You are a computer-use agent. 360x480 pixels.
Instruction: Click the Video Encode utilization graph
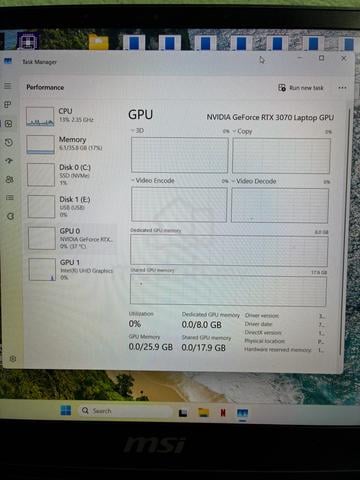(x=179, y=204)
